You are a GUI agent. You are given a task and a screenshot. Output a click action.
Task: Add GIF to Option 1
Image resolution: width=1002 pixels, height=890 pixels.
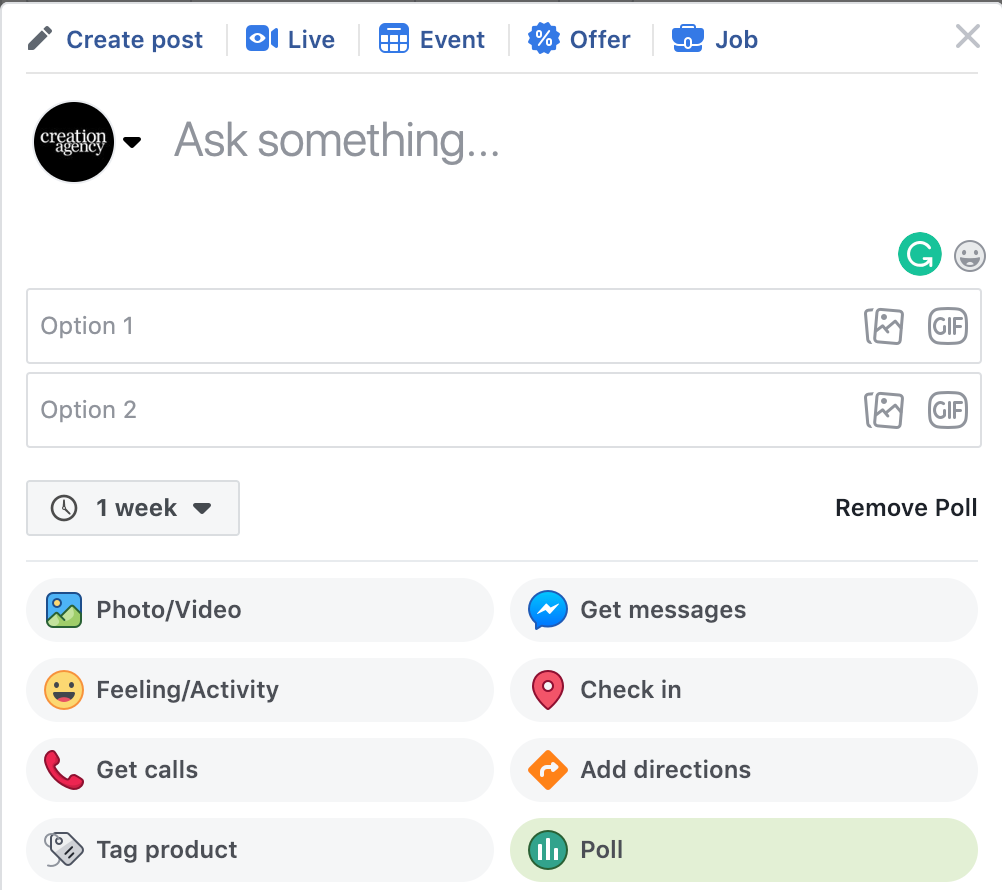click(947, 326)
